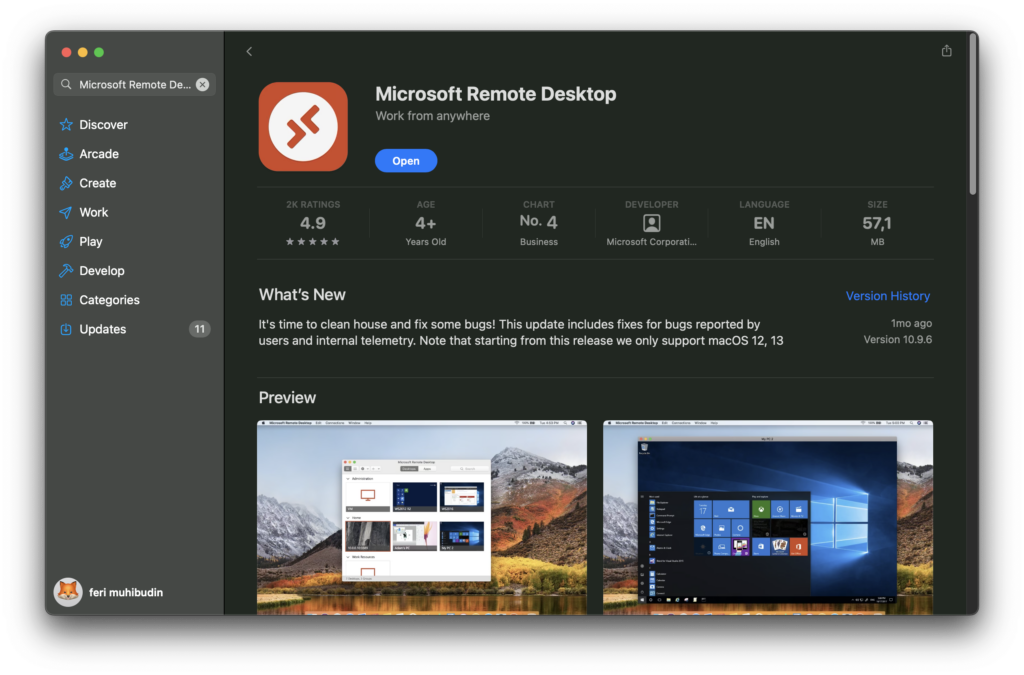This screenshot has width=1024, height=675.
Task: Maximize the App Store window
Action: pyautogui.click(x=99, y=52)
